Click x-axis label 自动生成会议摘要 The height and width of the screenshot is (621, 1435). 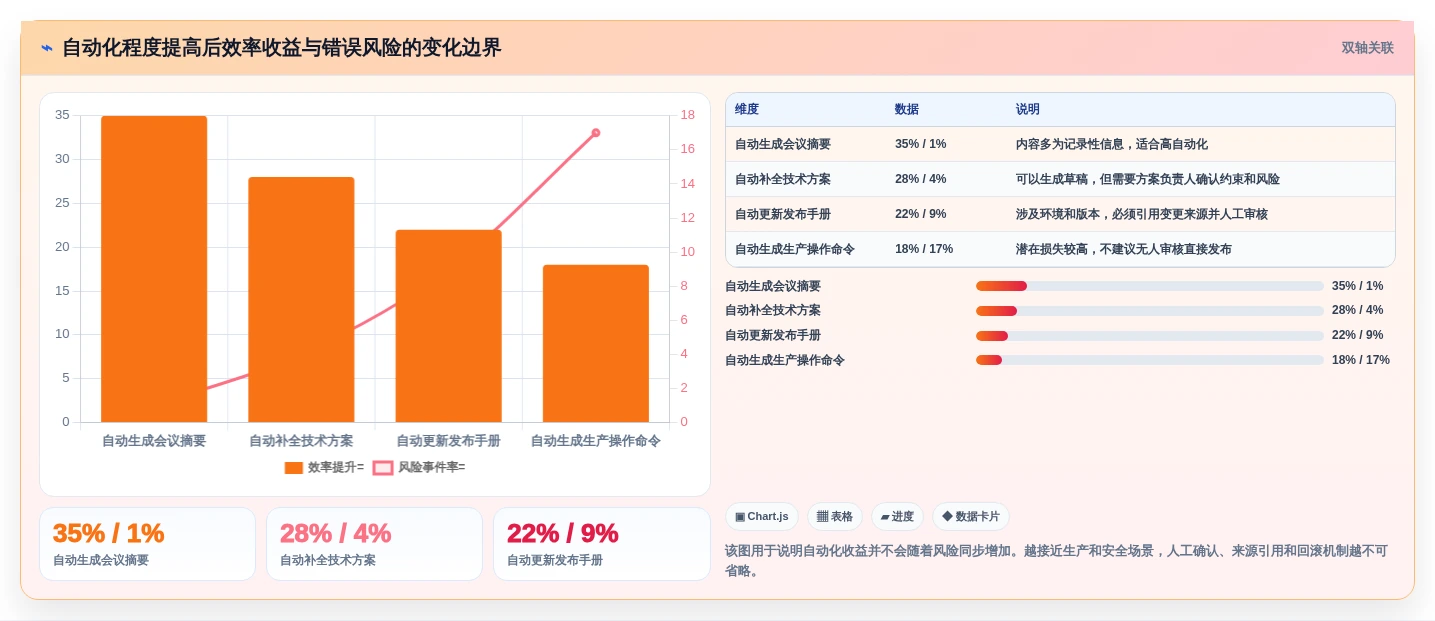[x=154, y=441]
